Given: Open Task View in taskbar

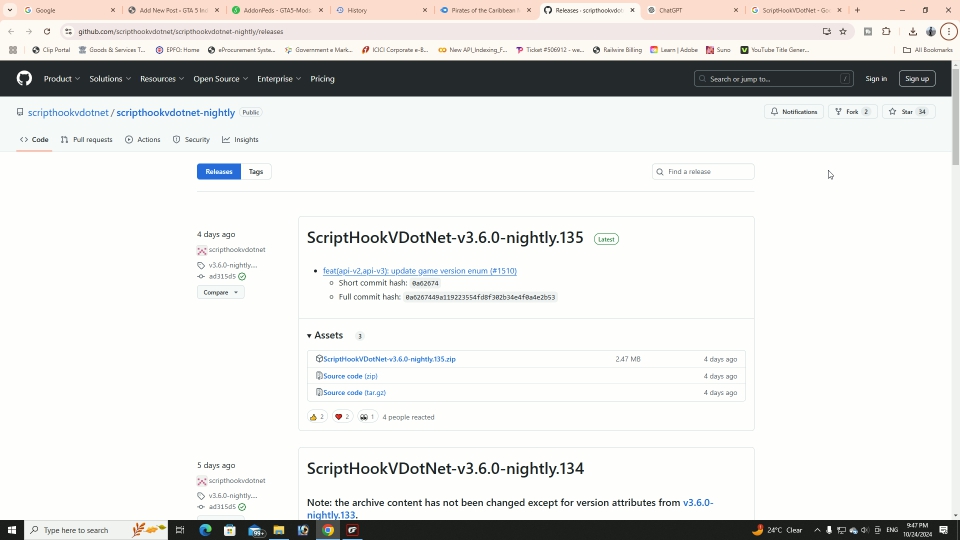Looking at the screenshot, I should pos(180,530).
